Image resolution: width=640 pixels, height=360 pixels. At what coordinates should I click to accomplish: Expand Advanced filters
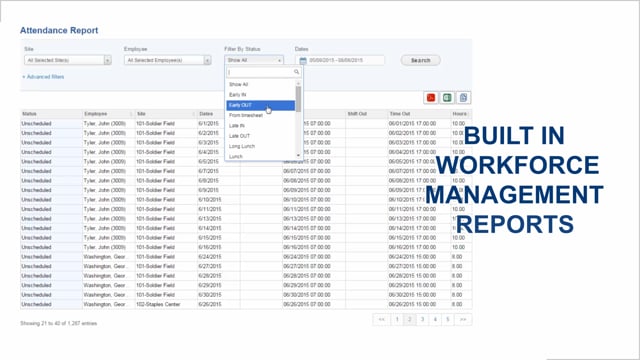43,77
